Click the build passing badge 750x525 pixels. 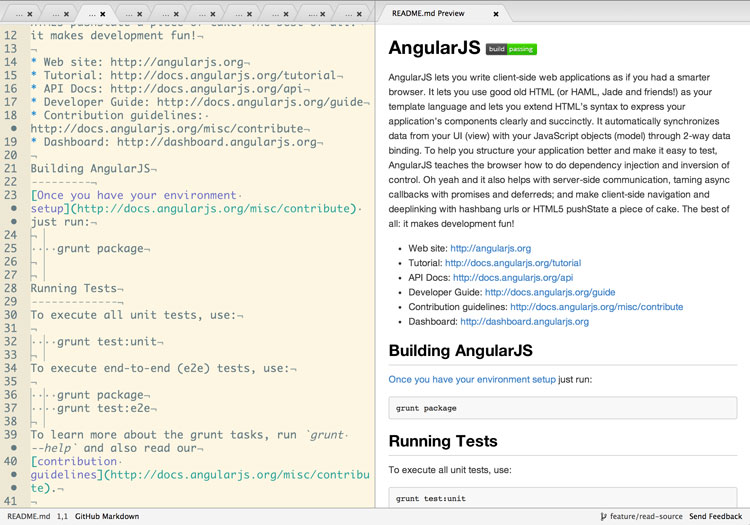[511, 49]
